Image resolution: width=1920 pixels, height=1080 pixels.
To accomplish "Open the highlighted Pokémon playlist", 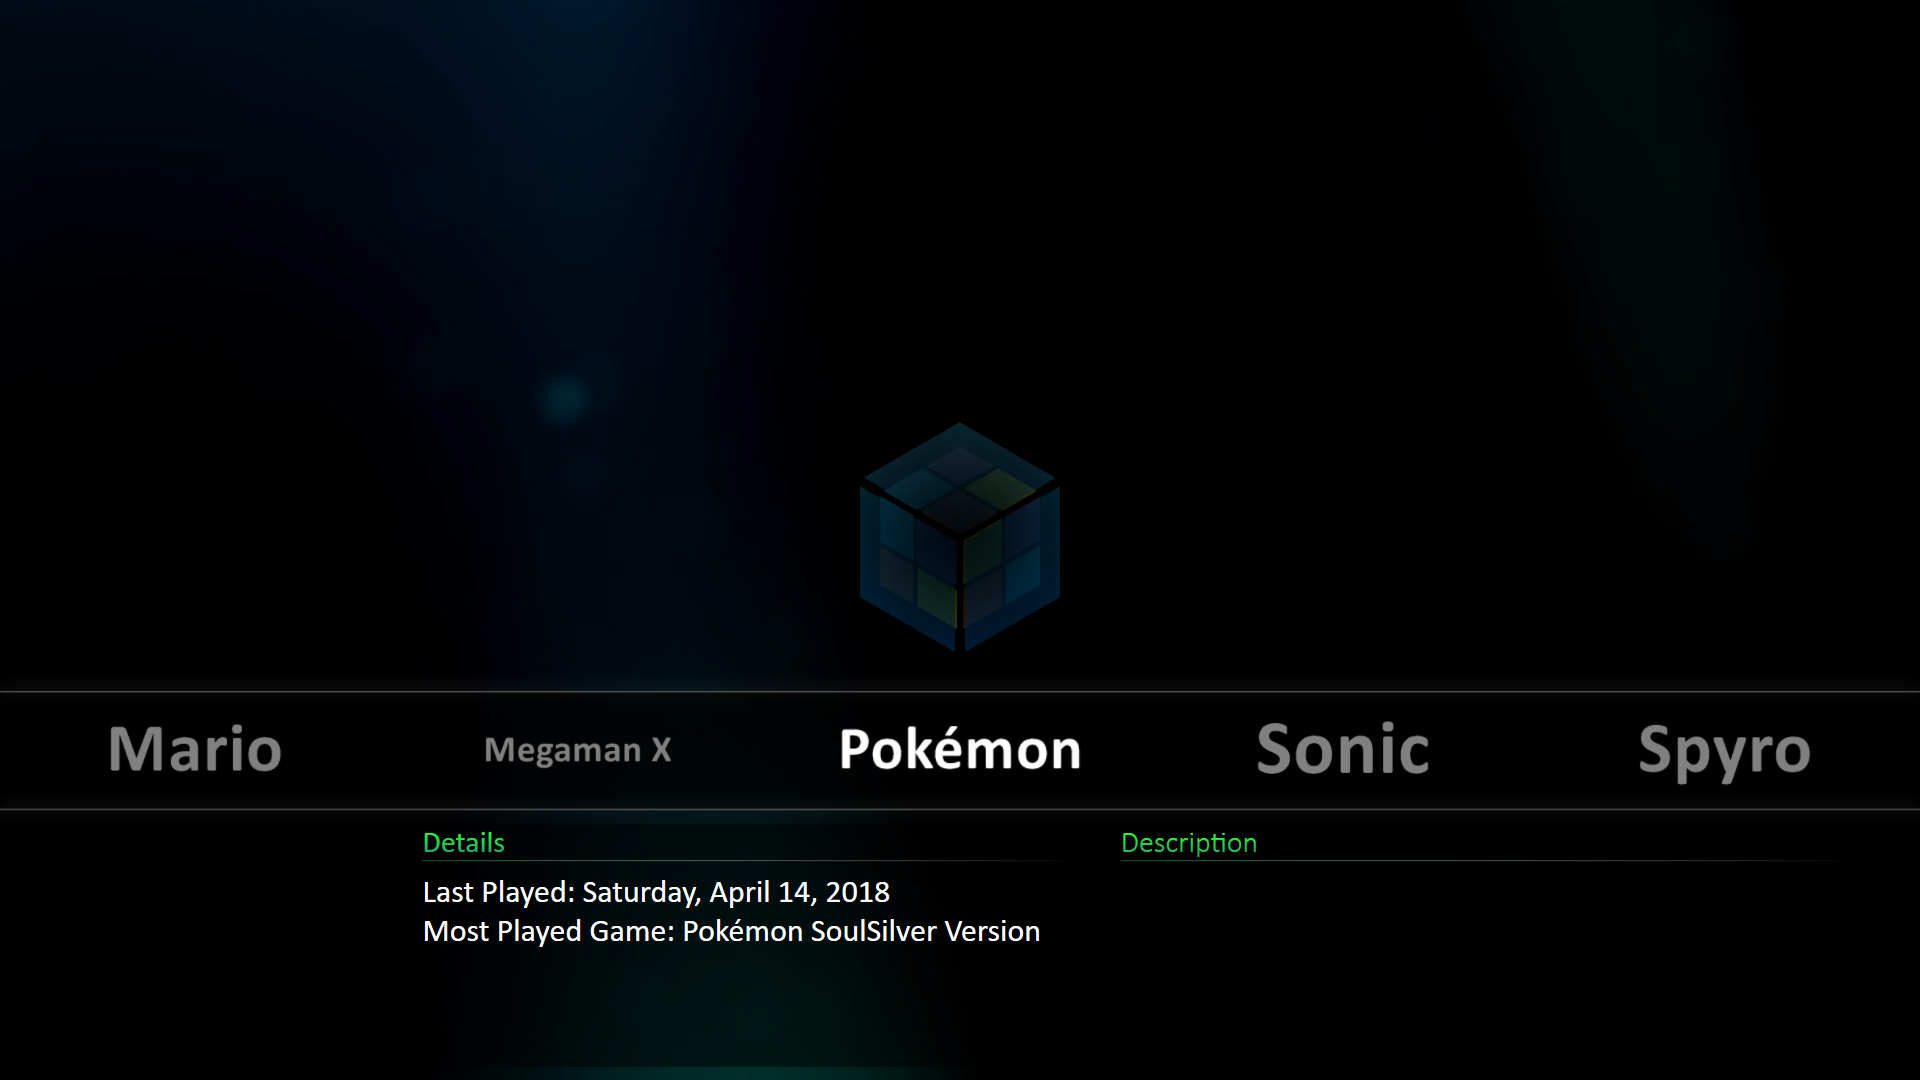I will point(960,749).
